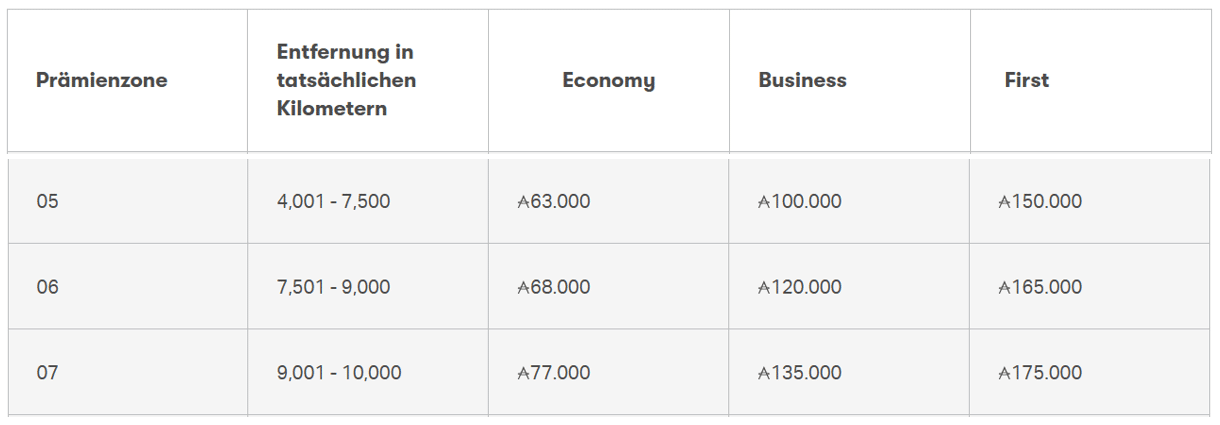Click the First price 175.000
The height and width of the screenshot is (425, 1220).
point(1040,373)
